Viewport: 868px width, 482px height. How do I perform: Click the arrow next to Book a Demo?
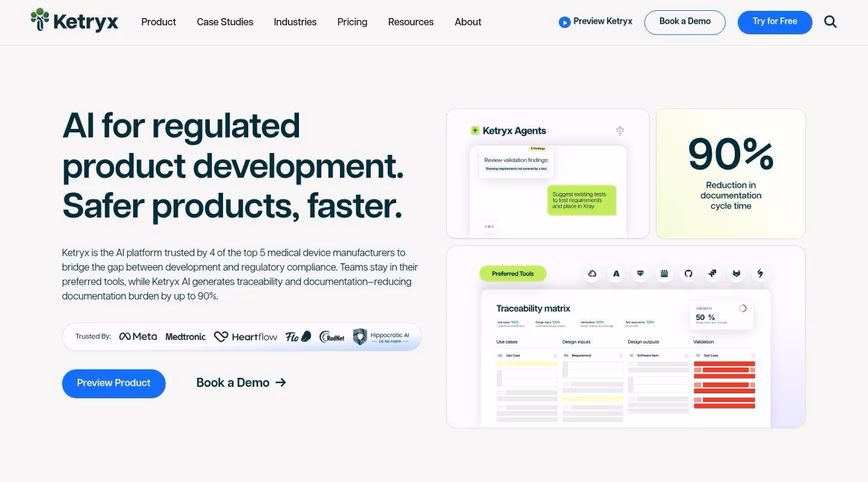[281, 382]
